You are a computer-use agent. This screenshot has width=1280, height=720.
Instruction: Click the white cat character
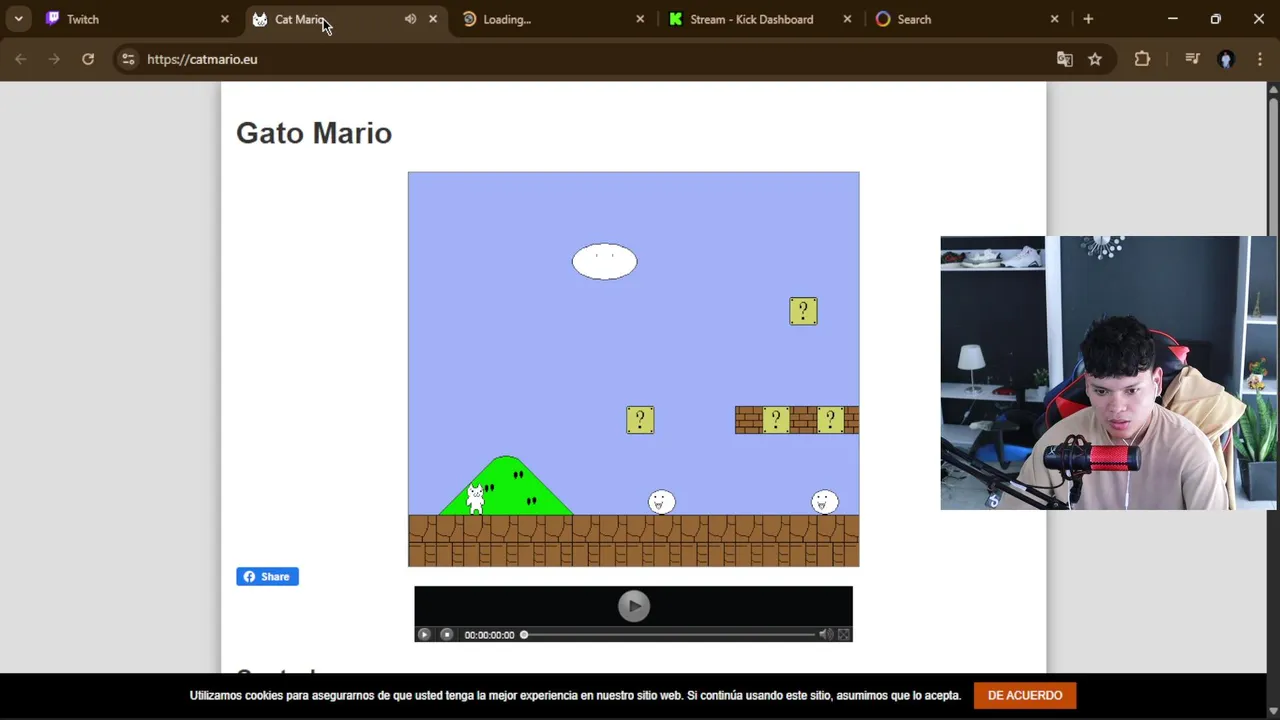tap(476, 498)
